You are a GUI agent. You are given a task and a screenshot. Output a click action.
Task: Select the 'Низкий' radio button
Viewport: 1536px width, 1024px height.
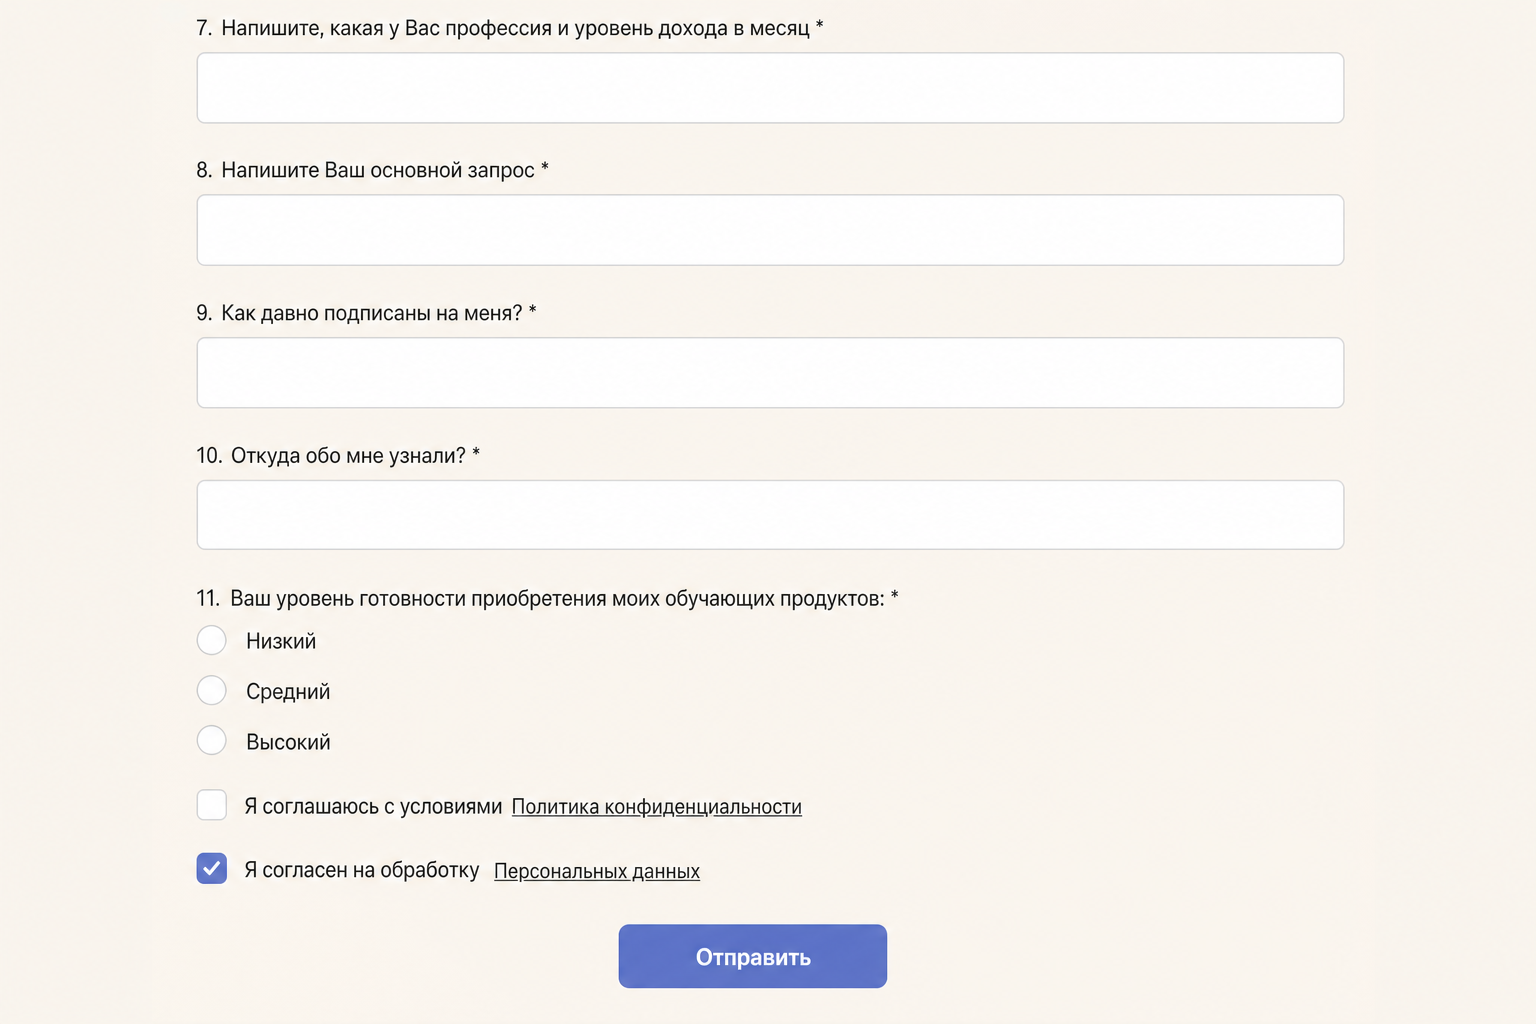212,640
